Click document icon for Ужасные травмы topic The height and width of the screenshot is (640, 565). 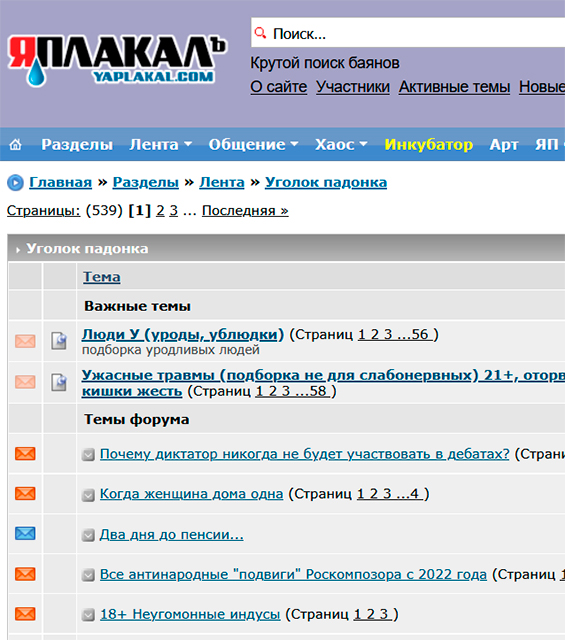59,382
